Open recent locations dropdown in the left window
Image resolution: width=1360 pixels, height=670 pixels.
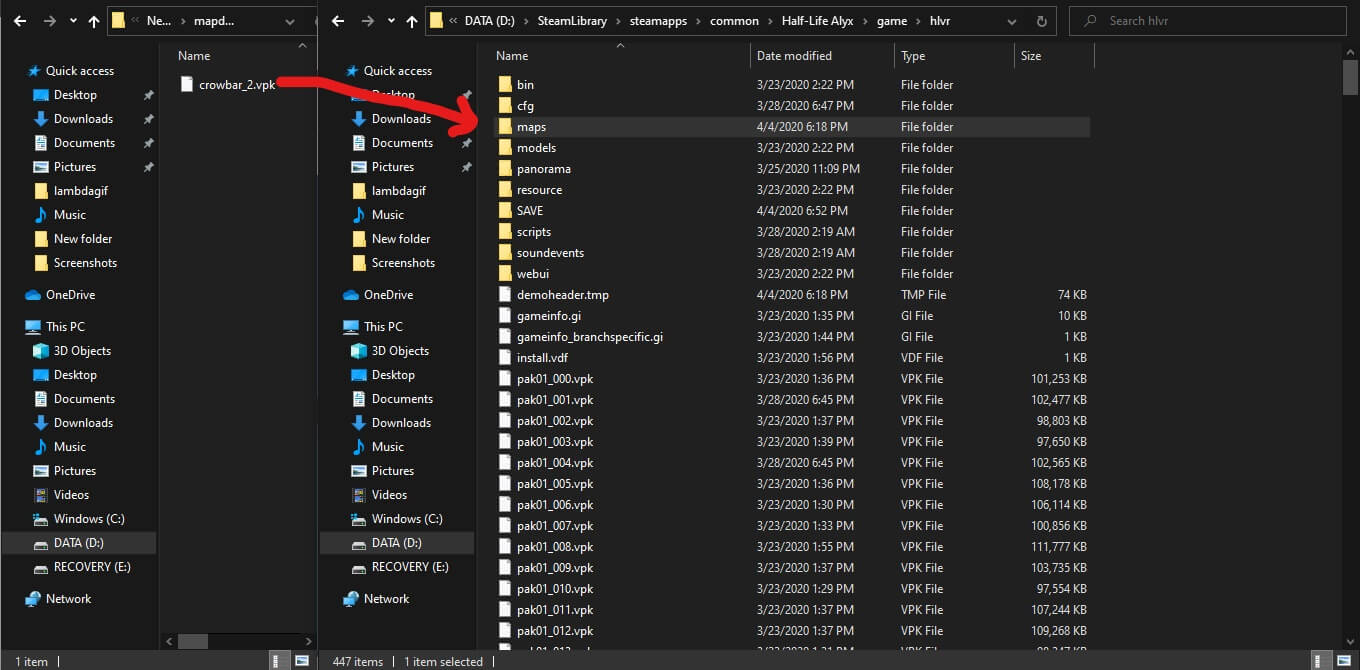[x=73, y=21]
